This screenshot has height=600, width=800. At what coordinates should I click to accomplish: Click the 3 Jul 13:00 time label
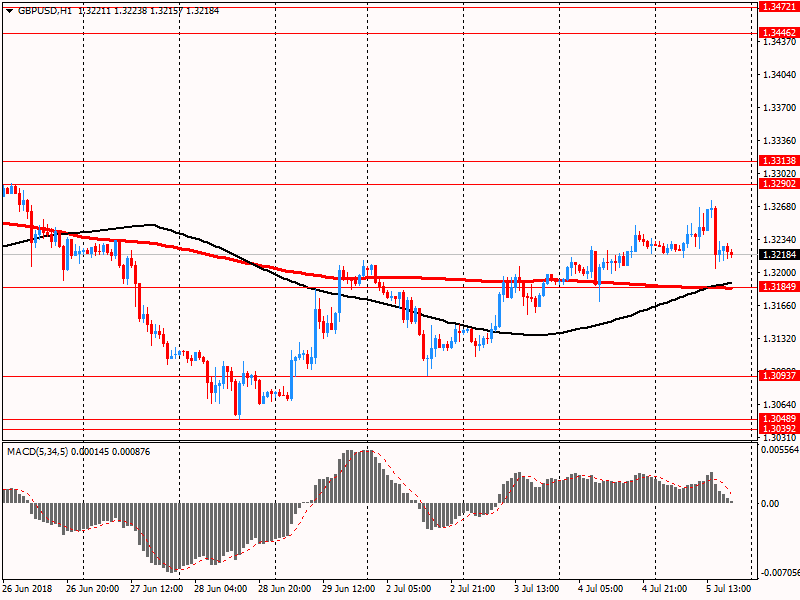pos(536,589)
